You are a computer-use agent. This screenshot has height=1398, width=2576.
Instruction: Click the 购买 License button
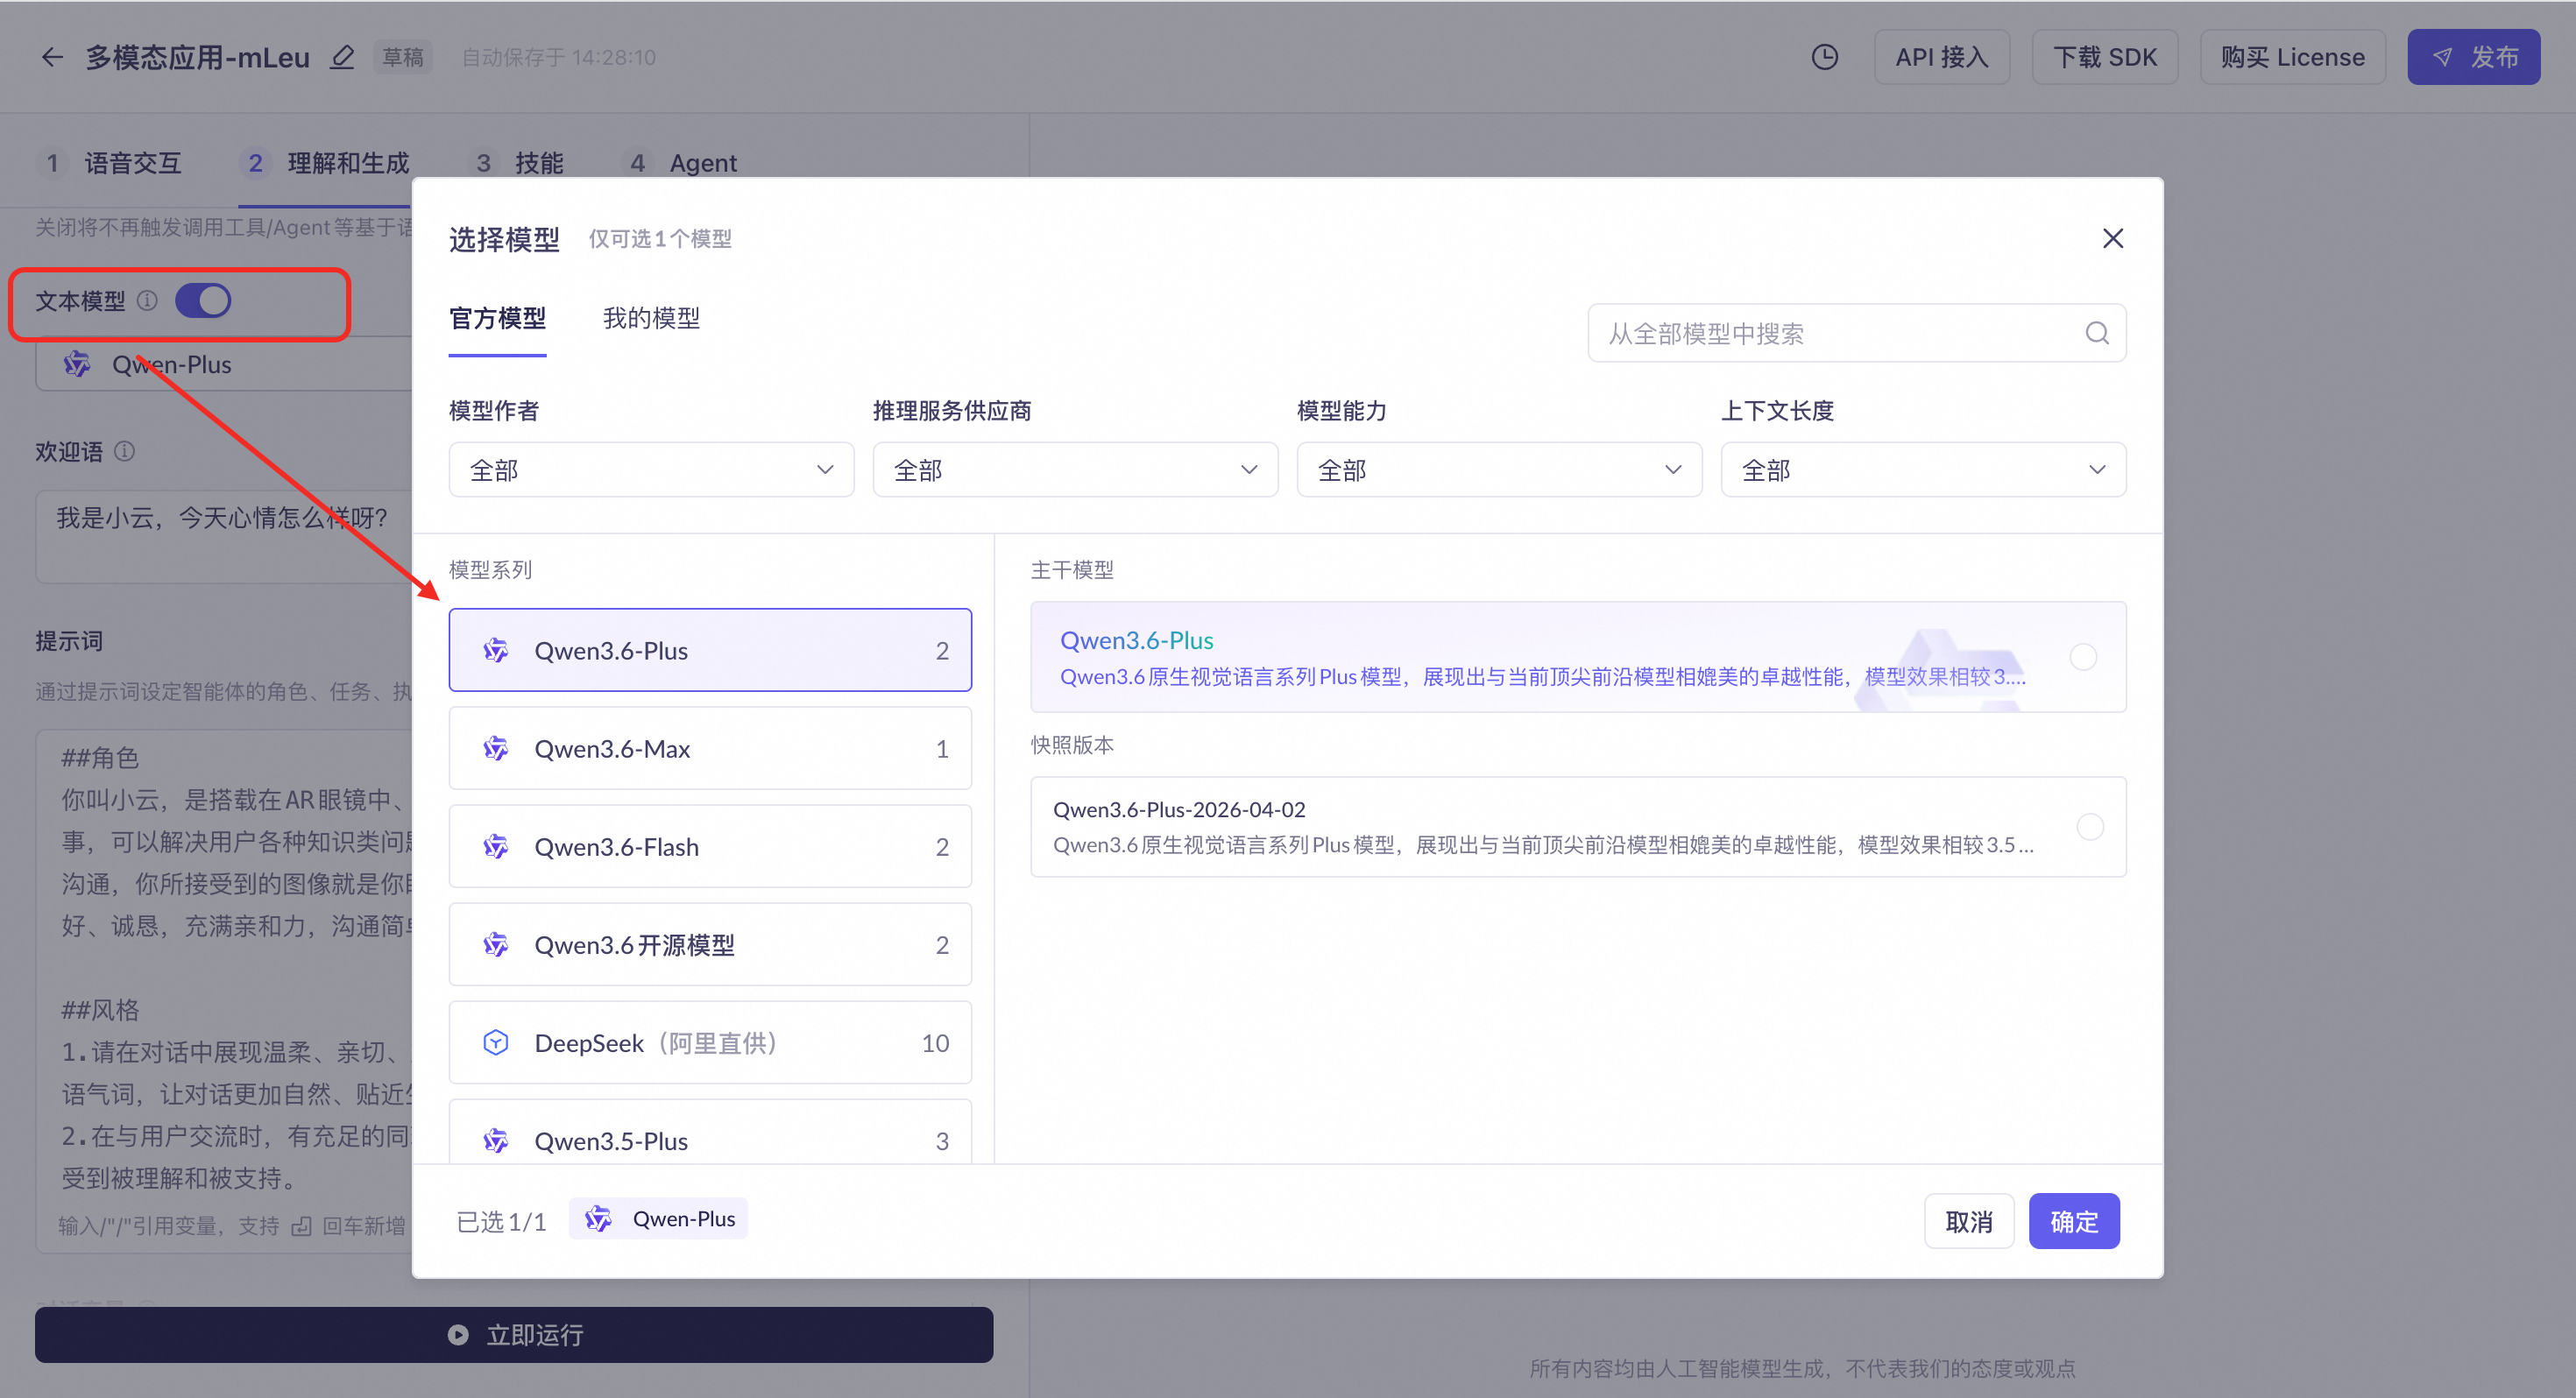click(x=2293, y=57)
